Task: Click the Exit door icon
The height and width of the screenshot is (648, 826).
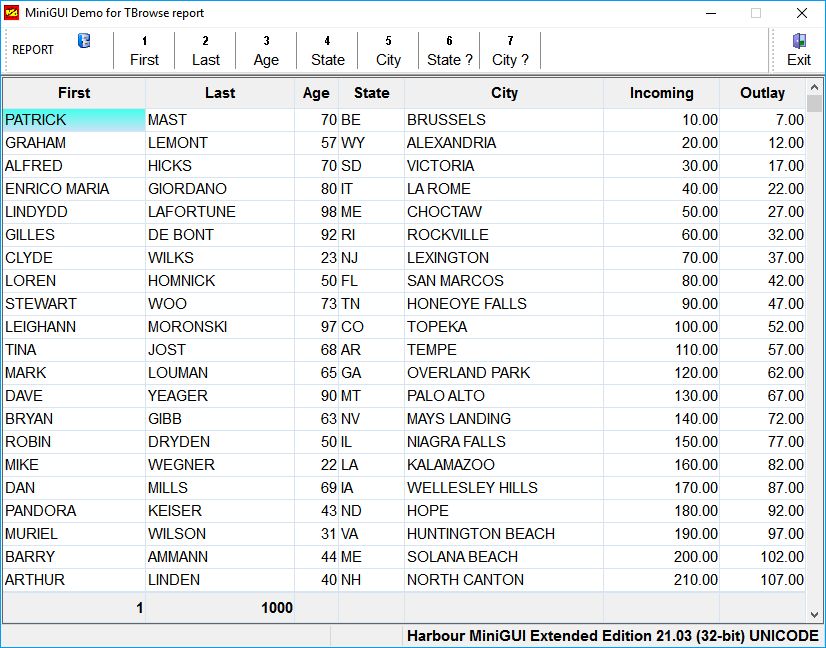Action: tap(799, 41)
